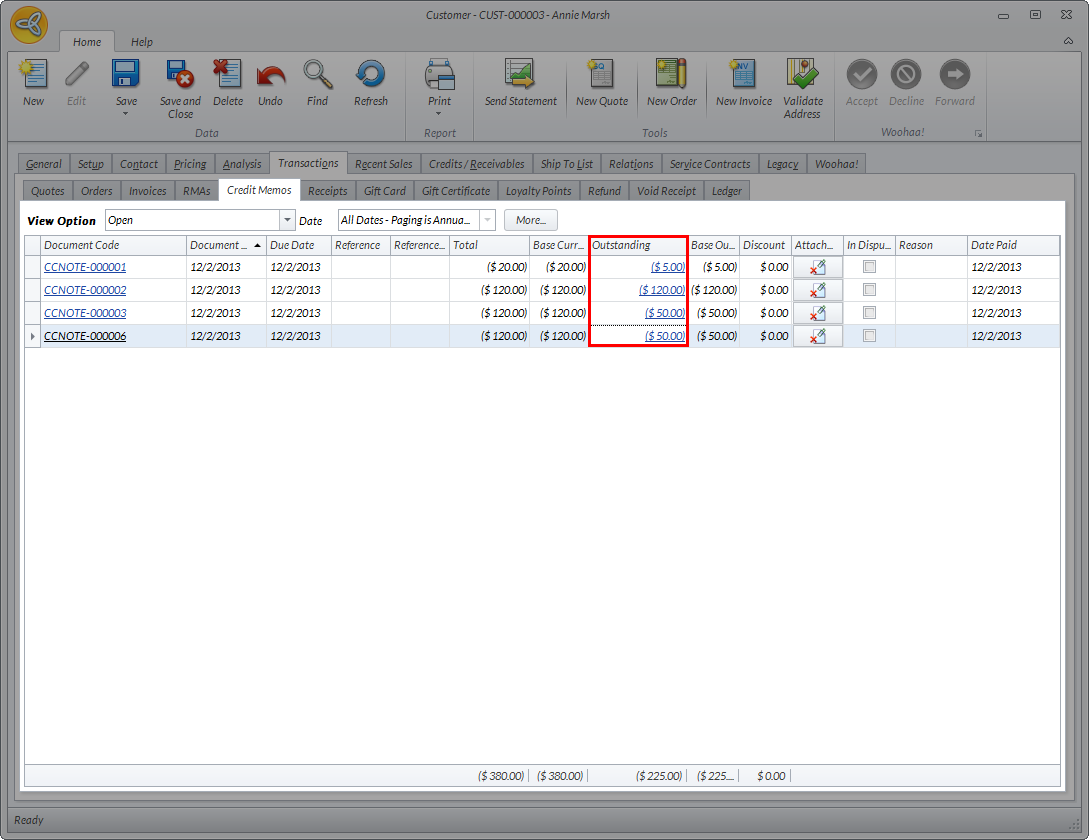Click the Validate Address icon
The width and height of the screenshot is (1089, 840).
tap(802, 76)
